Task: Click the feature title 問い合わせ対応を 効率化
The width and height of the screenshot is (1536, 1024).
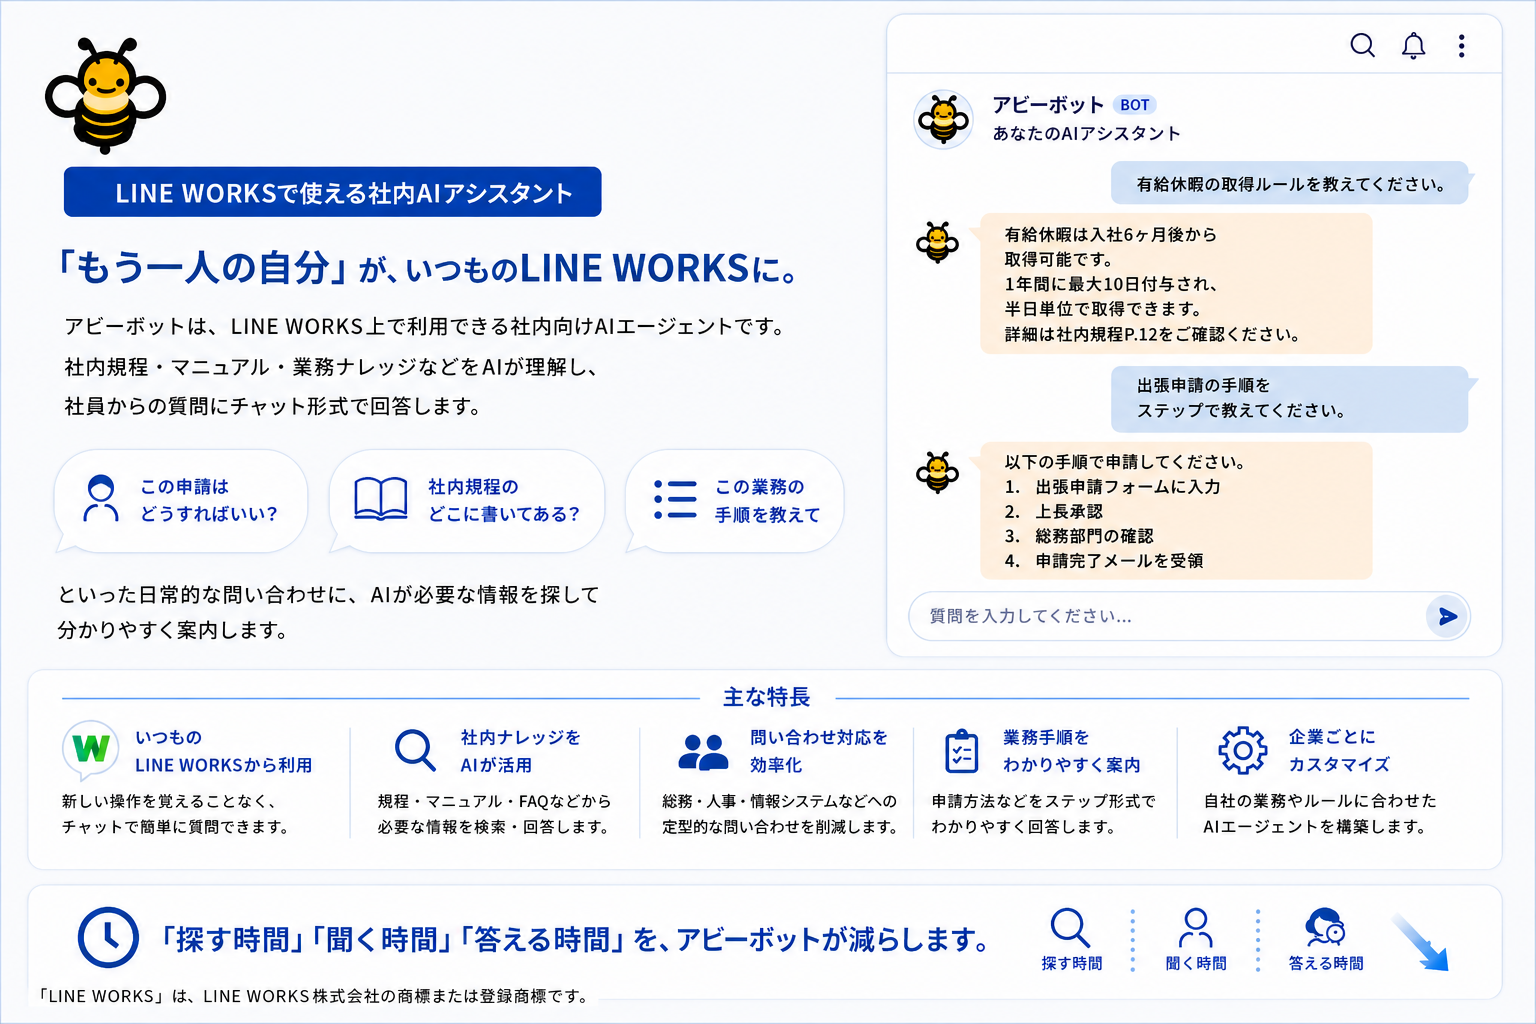Action: (x=819, y=751)
